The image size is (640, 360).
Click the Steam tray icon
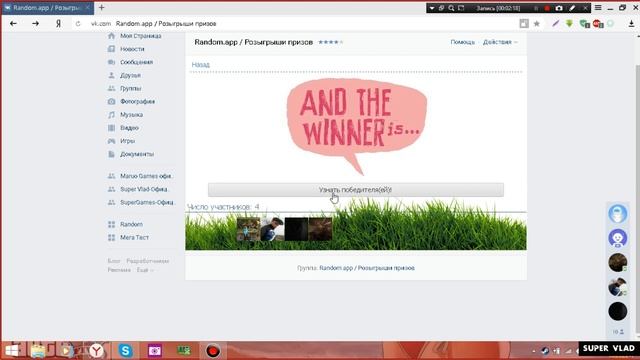tap(545, 351)
